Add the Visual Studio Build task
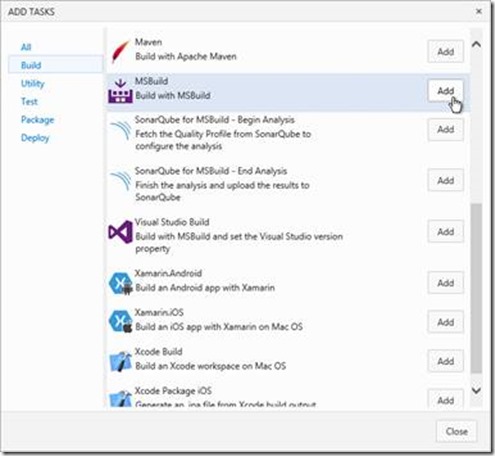This screenshot has height=456, width=495. 446,232
